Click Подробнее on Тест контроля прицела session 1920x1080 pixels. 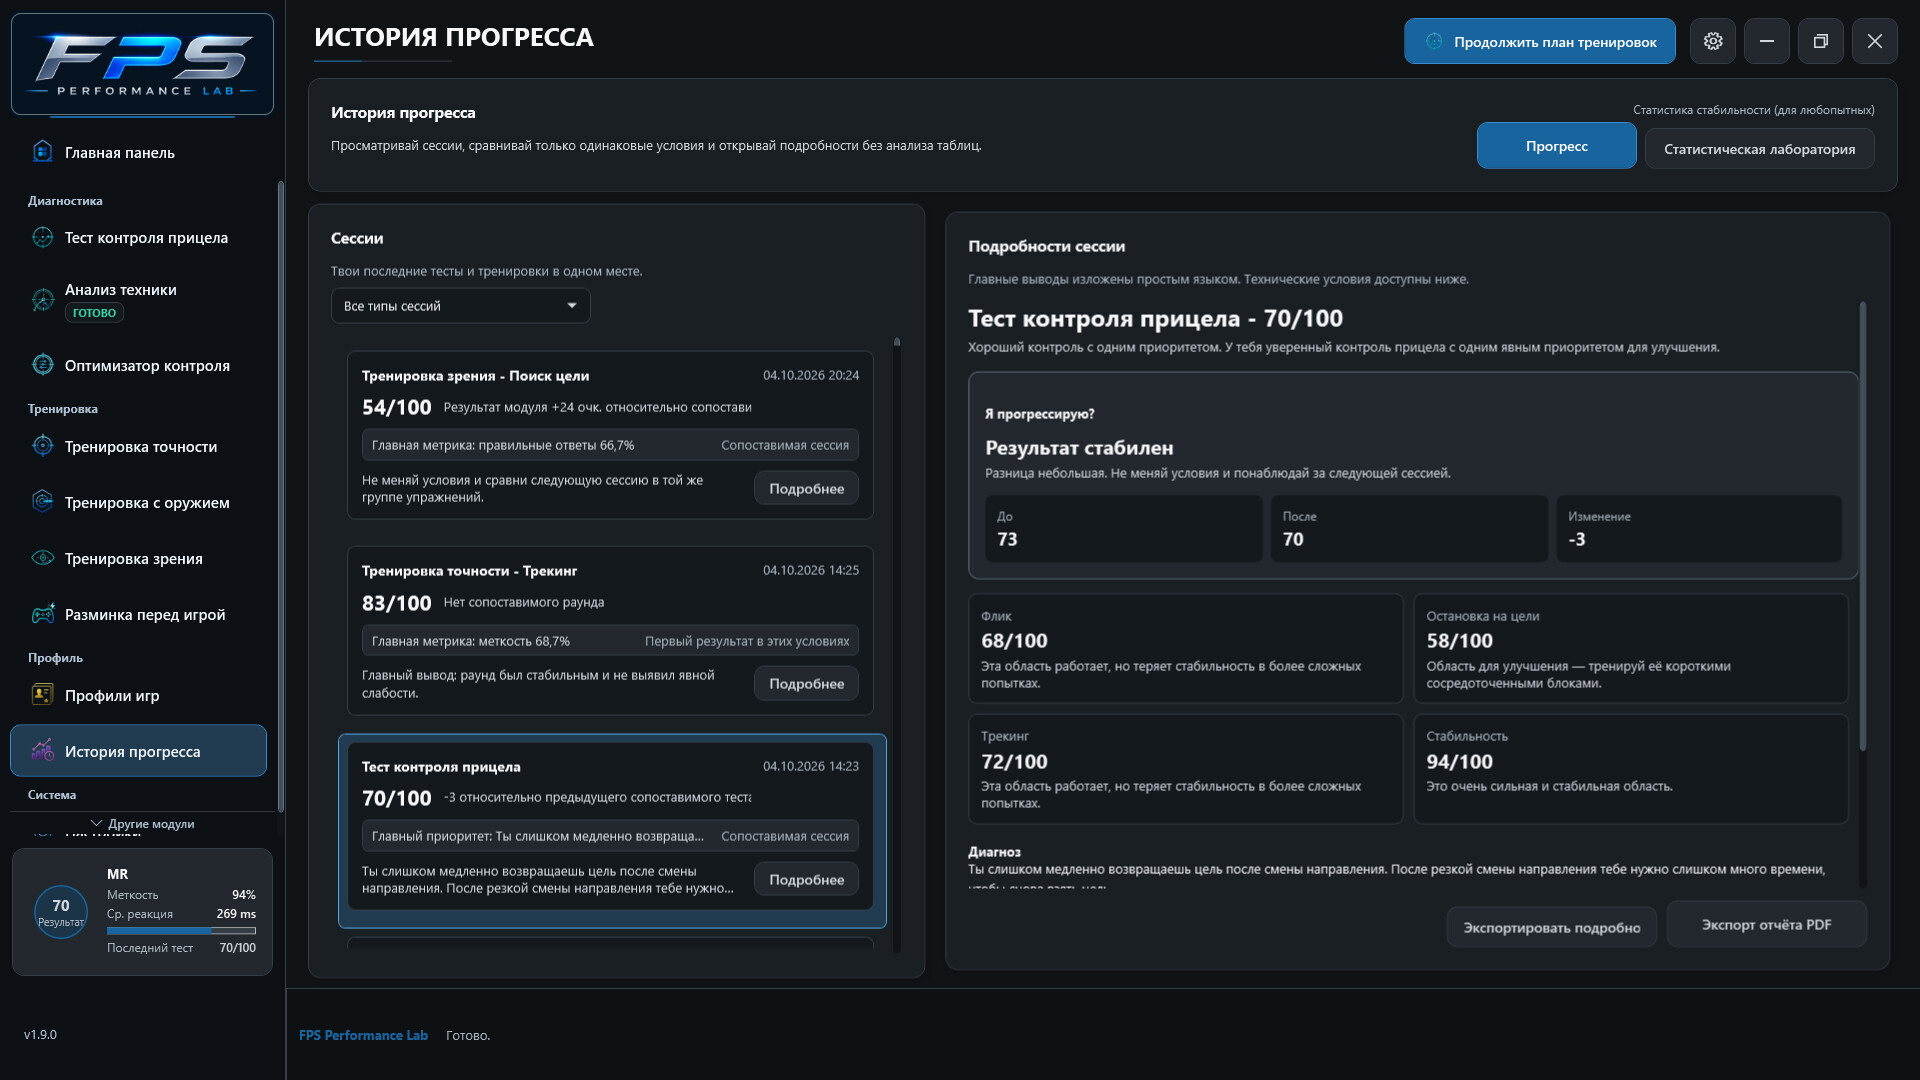coord(806,880)
